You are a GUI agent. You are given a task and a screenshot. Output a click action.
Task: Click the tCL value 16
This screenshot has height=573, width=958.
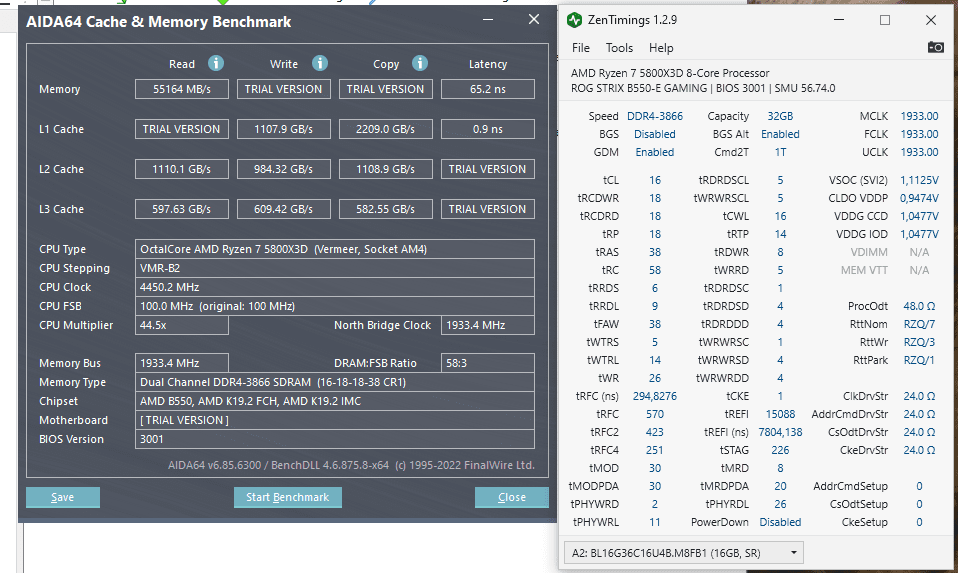(x=654, y=180)
